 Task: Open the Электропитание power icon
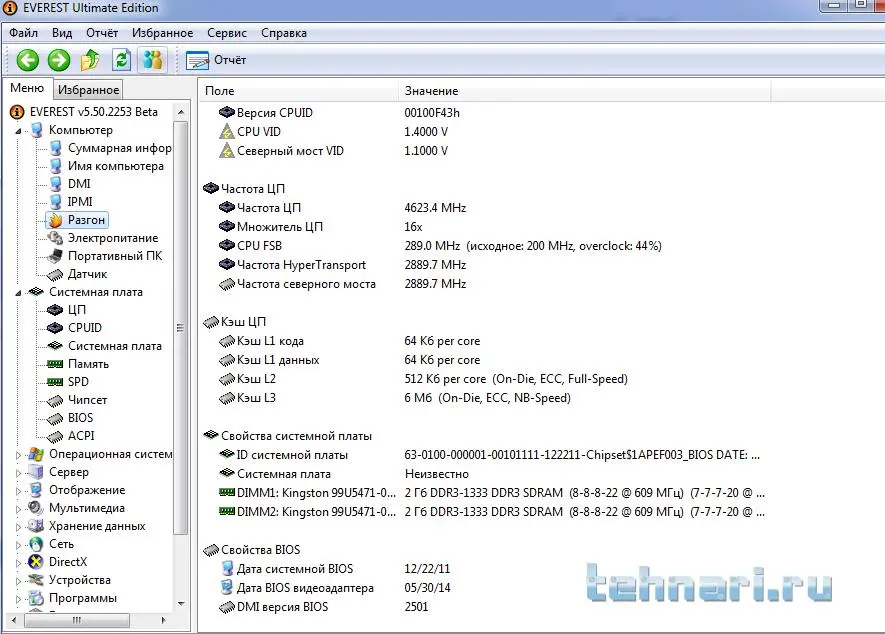pos(55,238)
